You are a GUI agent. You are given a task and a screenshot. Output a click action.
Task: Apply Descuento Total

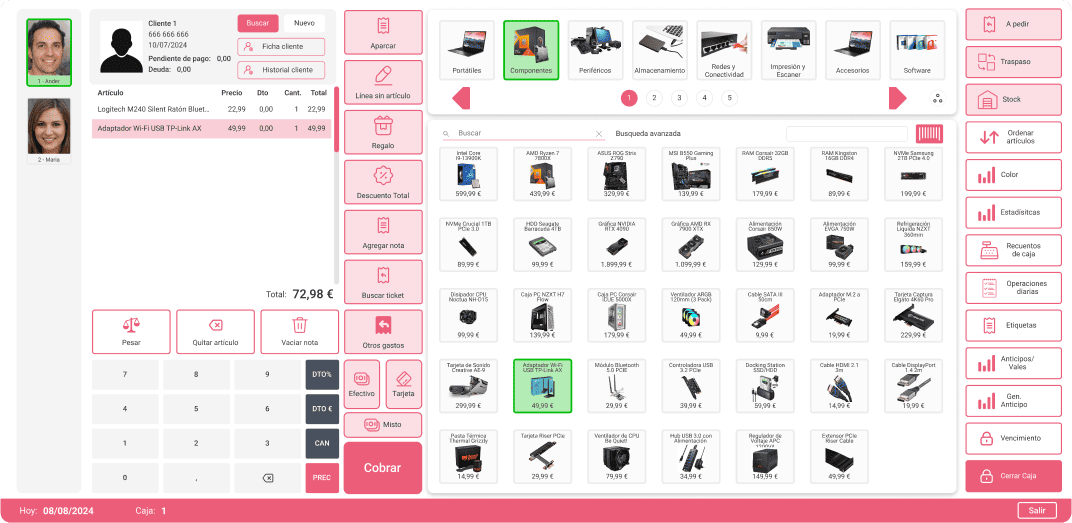tap(383, 182)
